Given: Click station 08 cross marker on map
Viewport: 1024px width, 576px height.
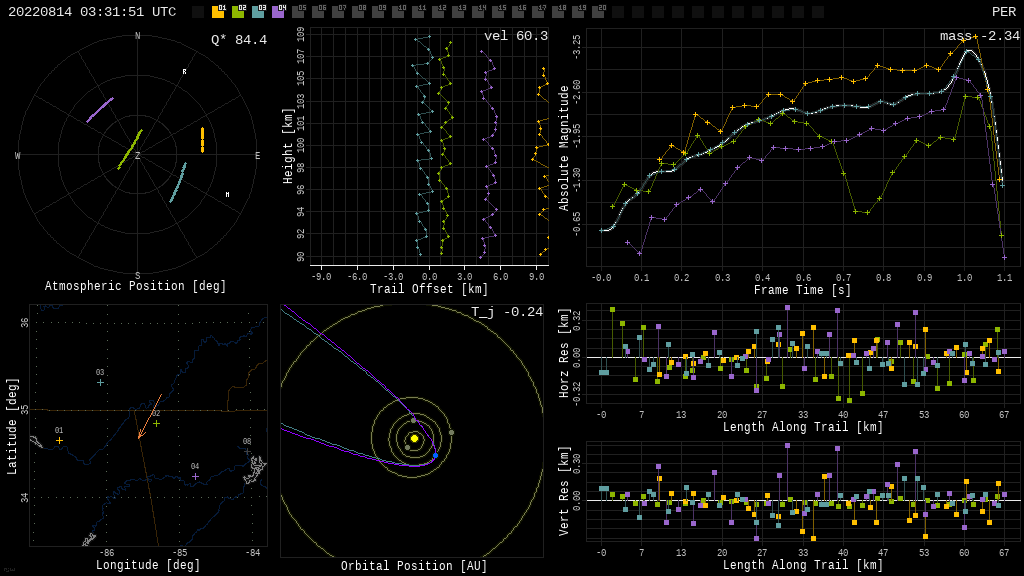Looking at the screenshot, I should click(247, 451).
